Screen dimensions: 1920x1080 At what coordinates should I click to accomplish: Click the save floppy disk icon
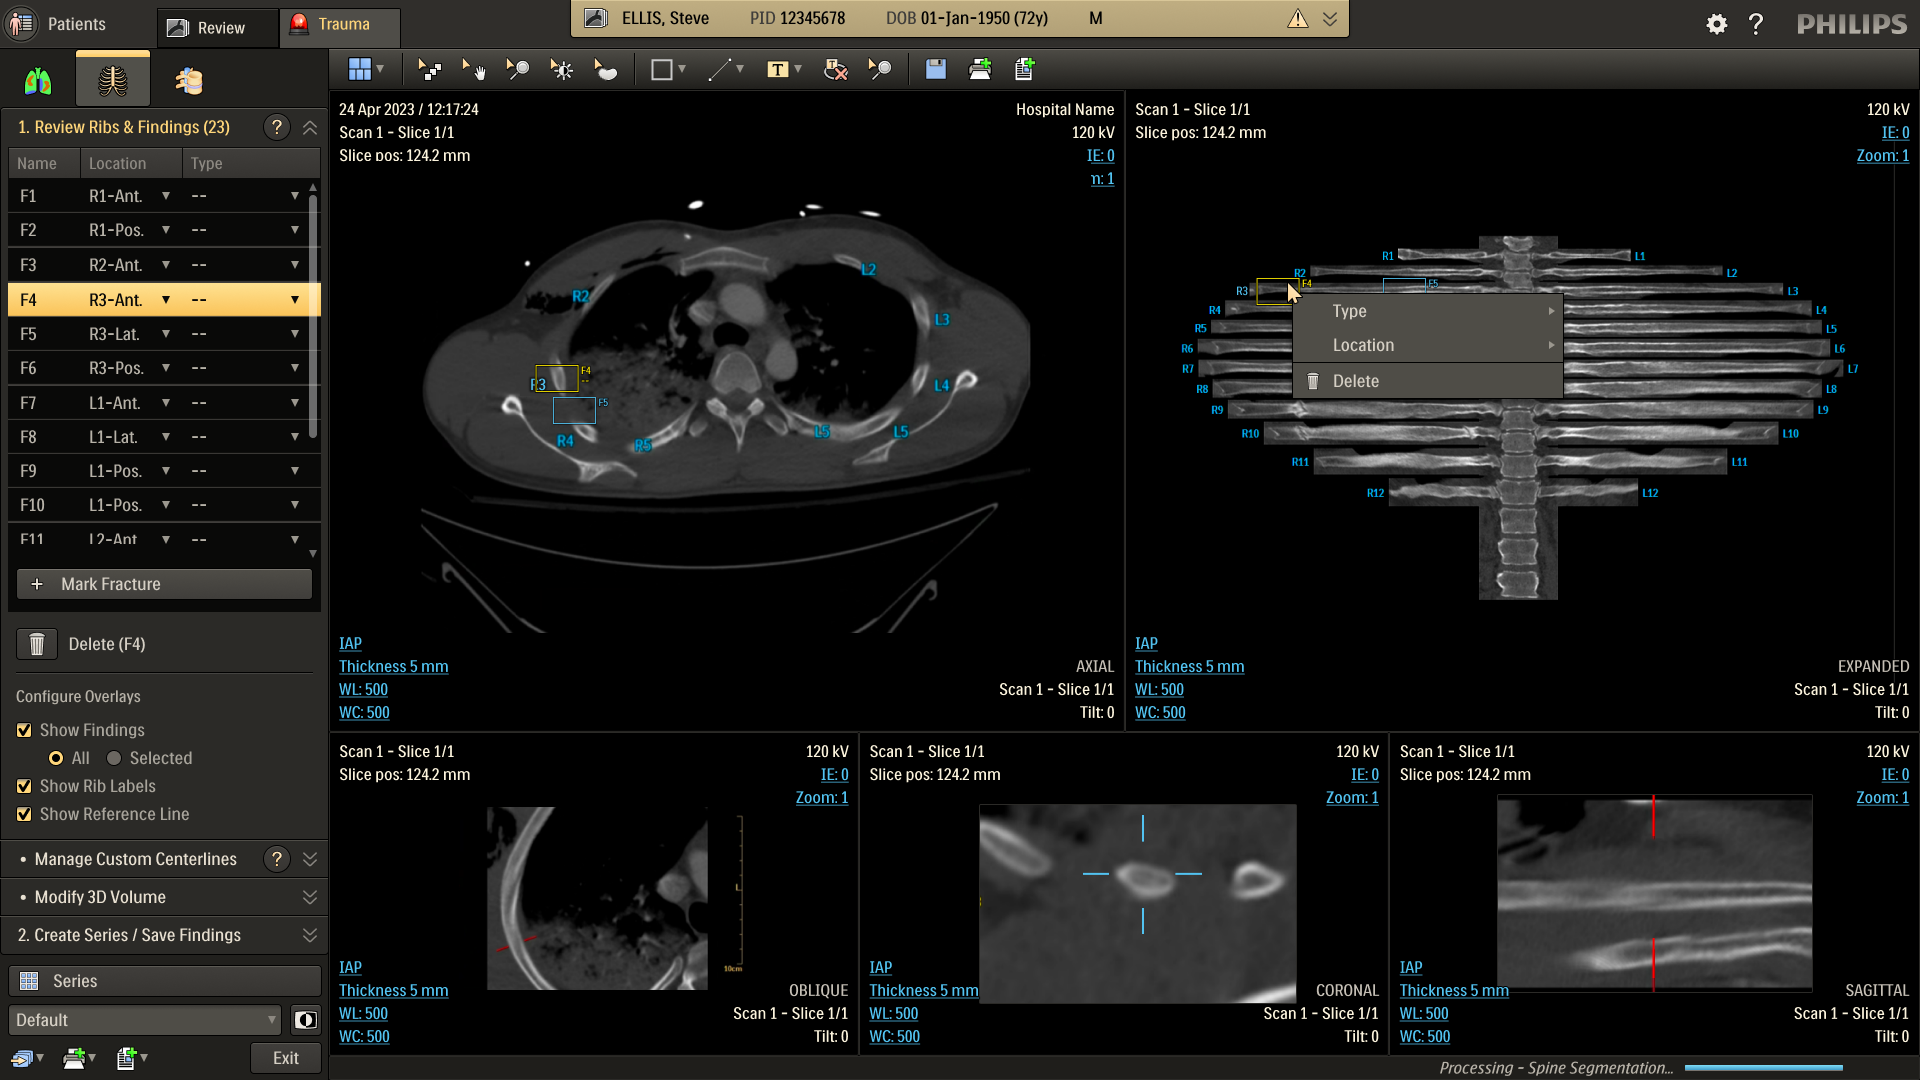coord(935,69)
